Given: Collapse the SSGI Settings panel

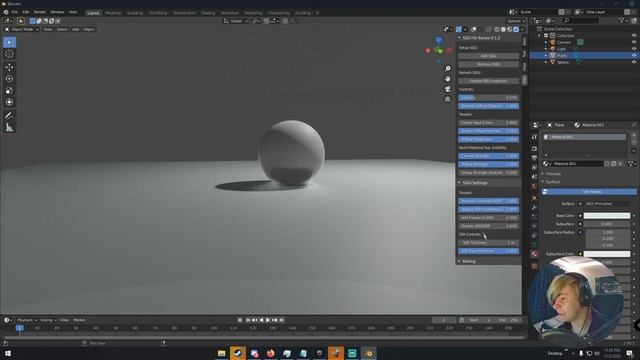Looking at the screenshot, I should coord(460,183).
